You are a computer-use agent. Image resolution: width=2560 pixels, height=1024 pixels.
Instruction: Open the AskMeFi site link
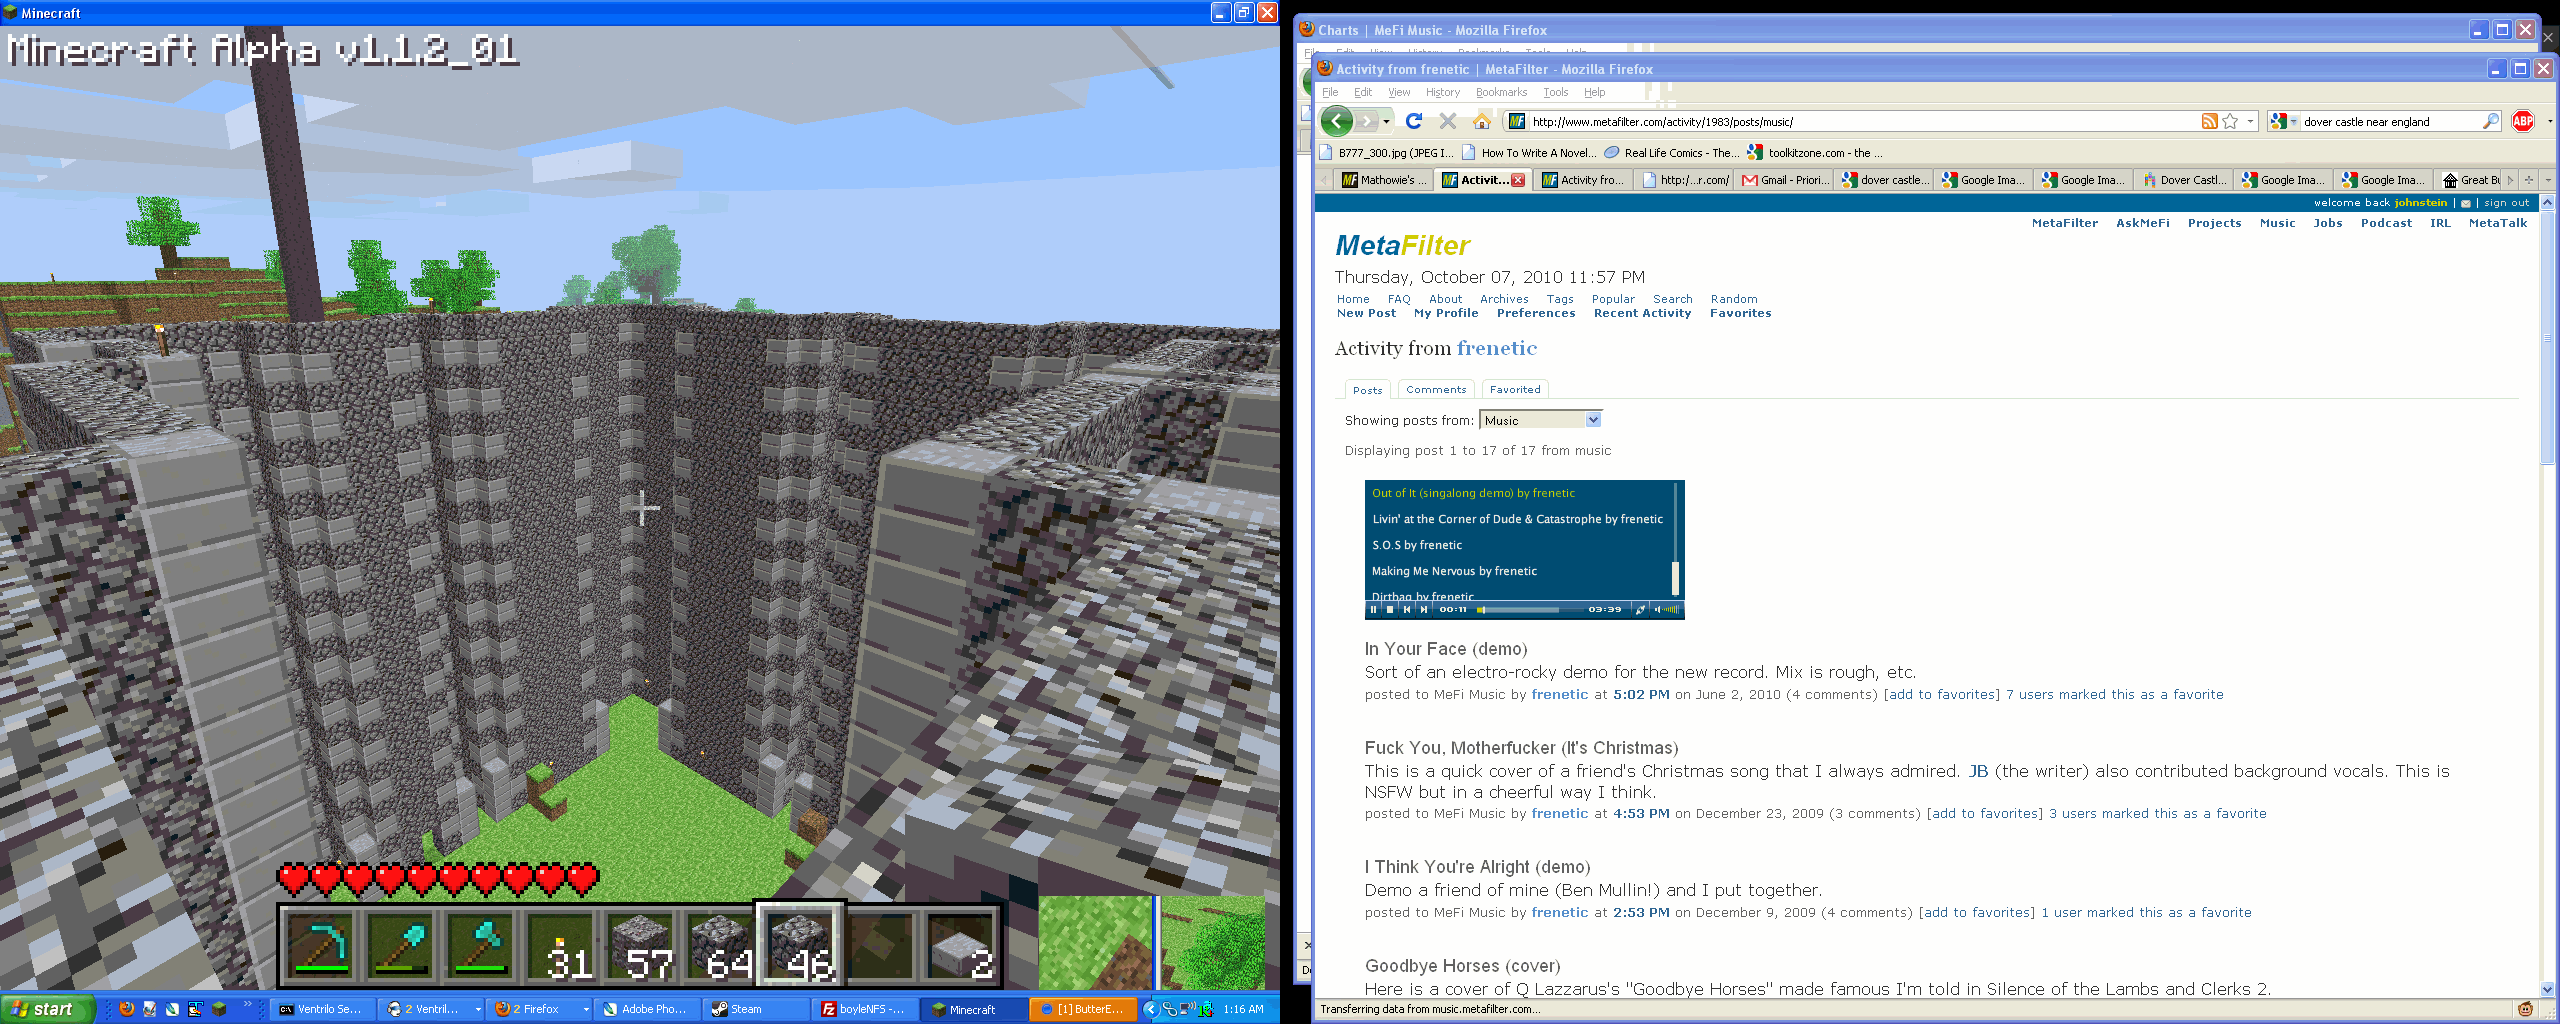pyautogui.click(x=2142, y=223)
